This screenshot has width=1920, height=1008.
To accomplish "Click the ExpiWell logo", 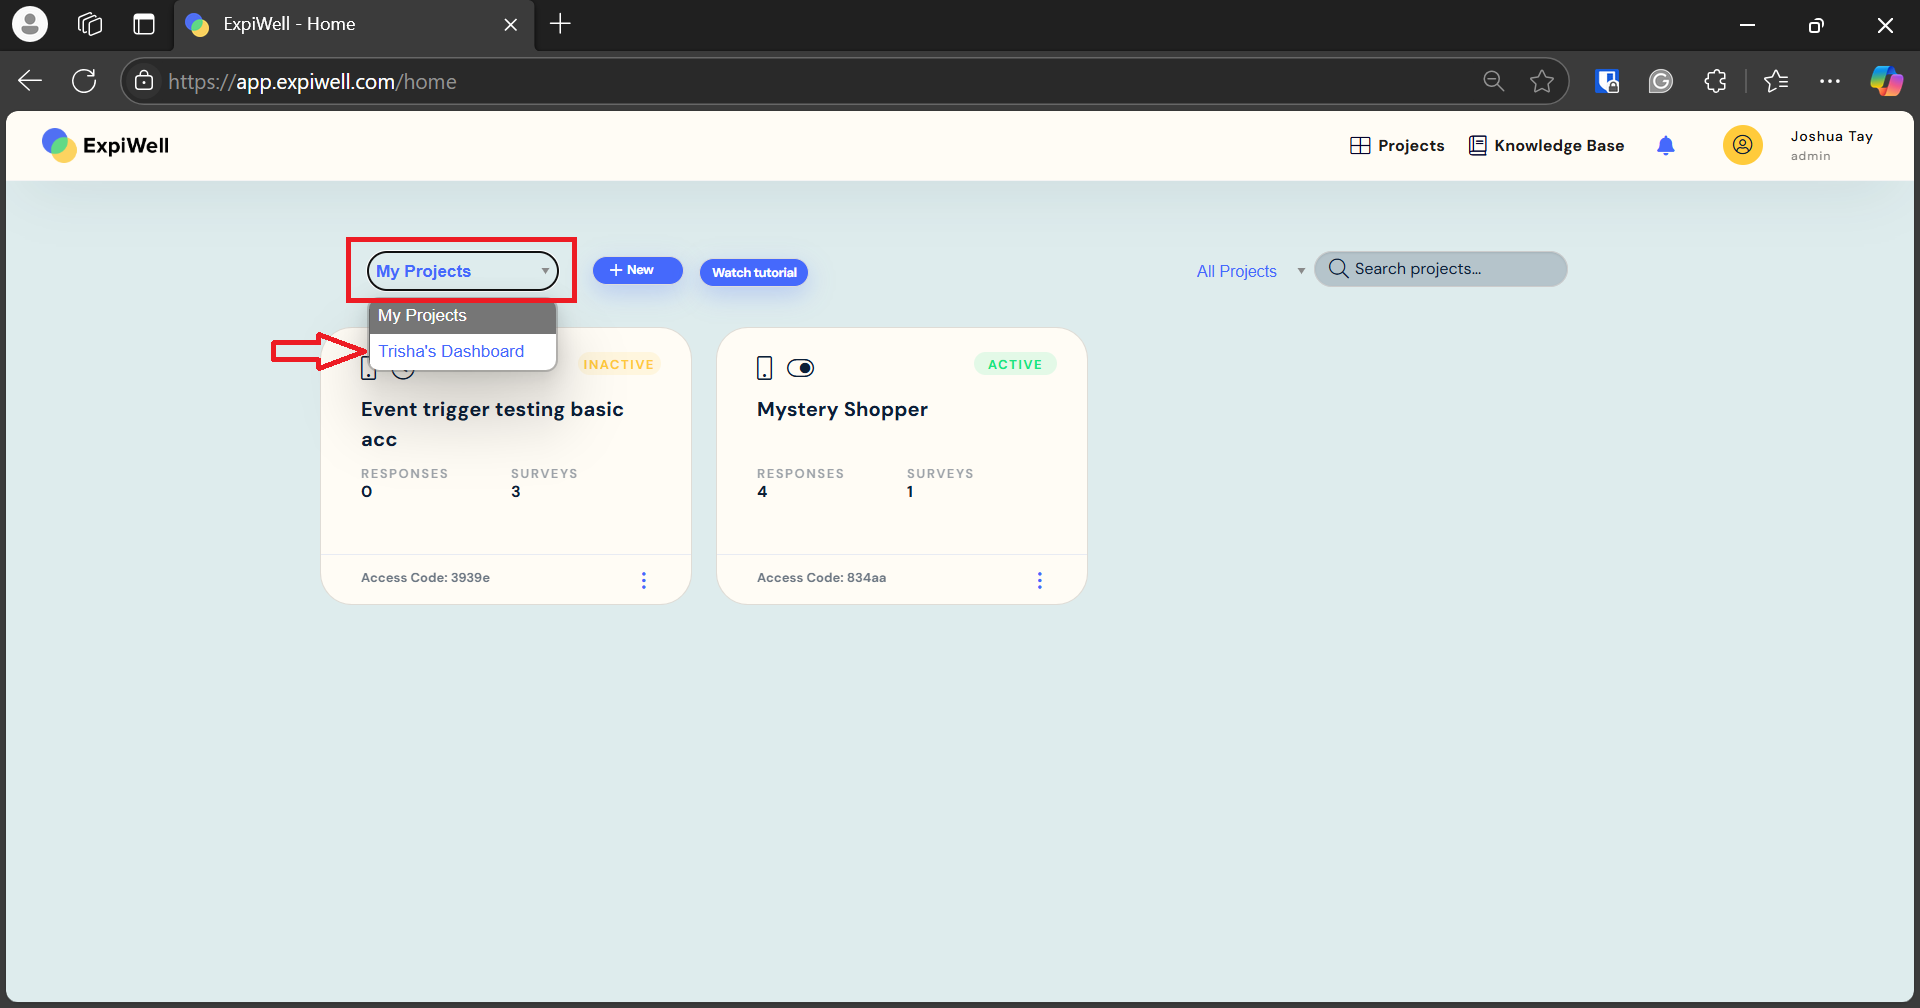I will (x=105, y=145).
